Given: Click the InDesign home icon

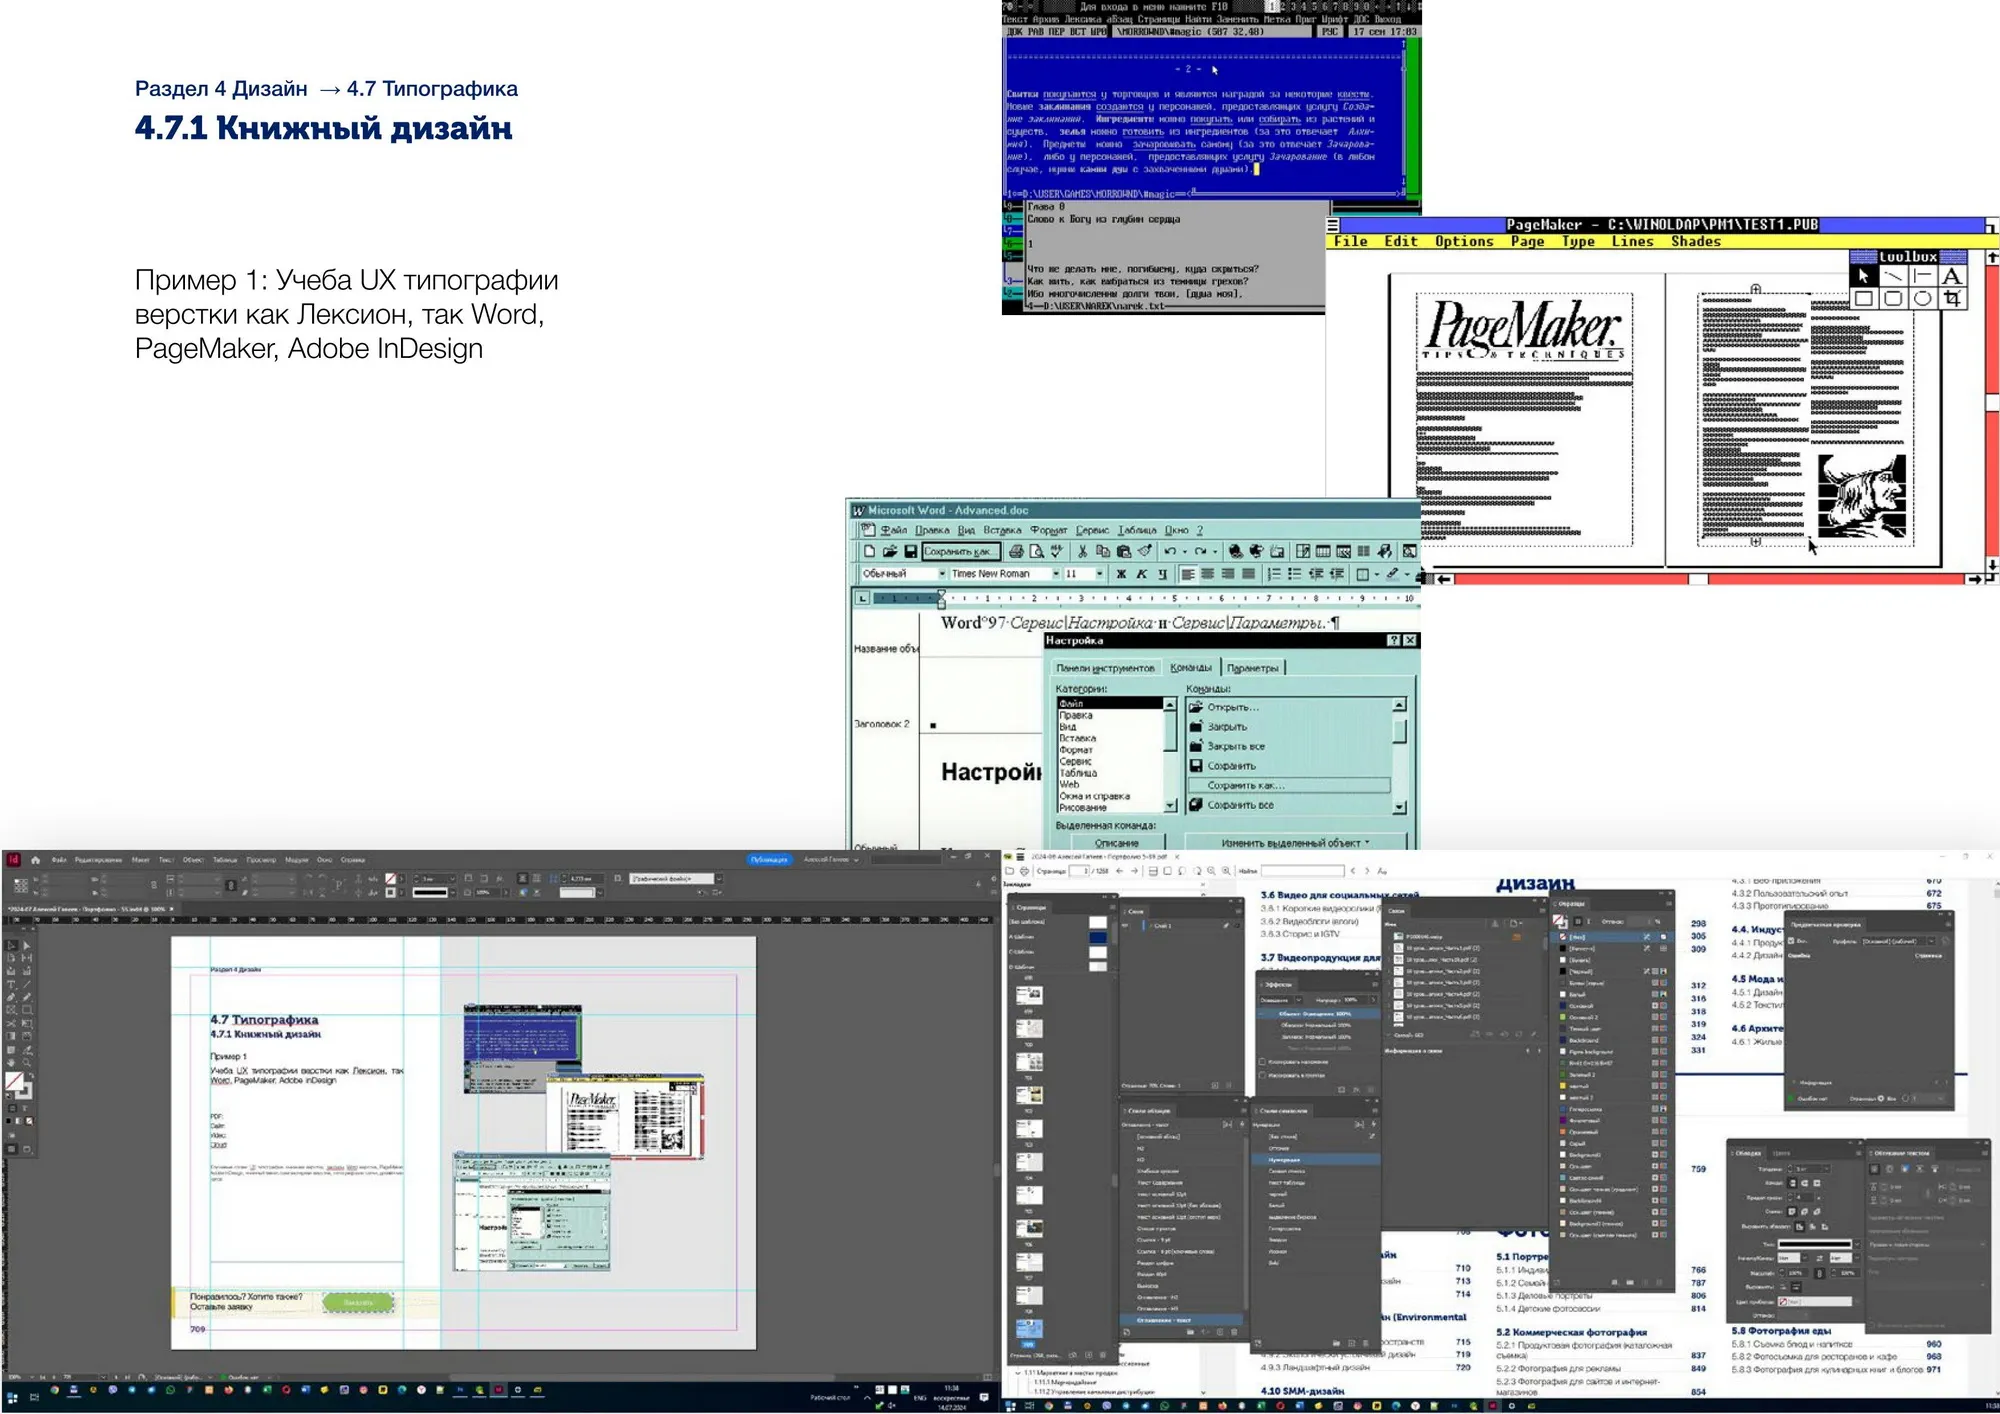Looking at the screenshot, I should coord(36,860).
